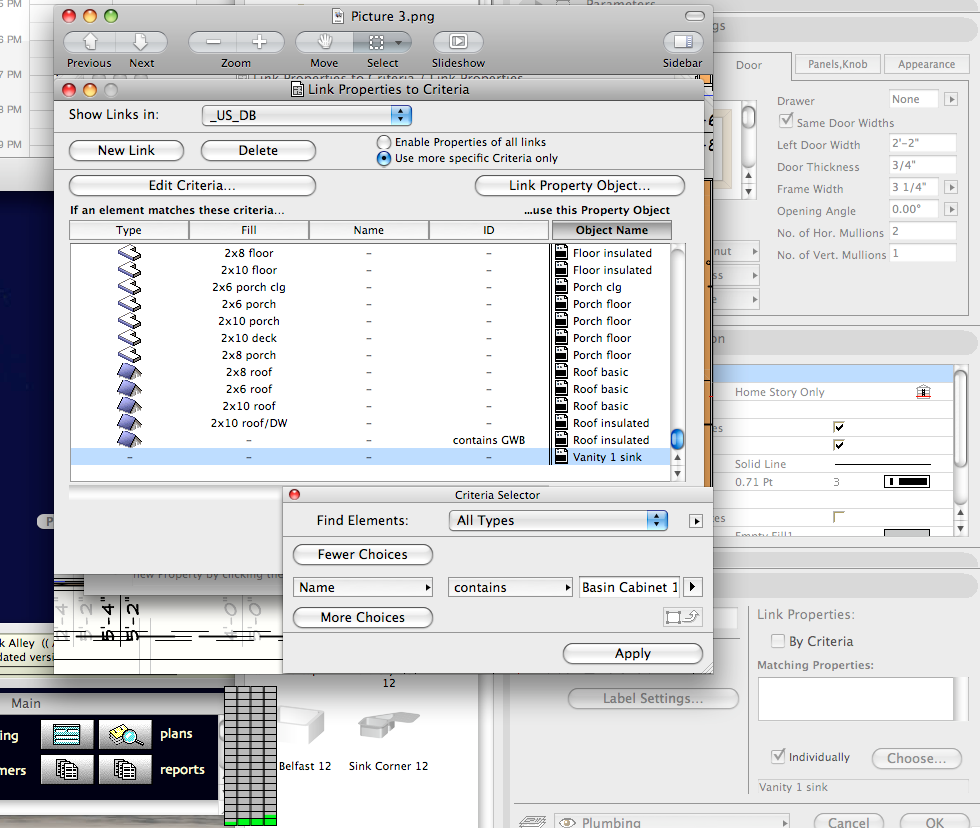
Task: Zoom out with the minus button
Action: click(x=213, y=42)
